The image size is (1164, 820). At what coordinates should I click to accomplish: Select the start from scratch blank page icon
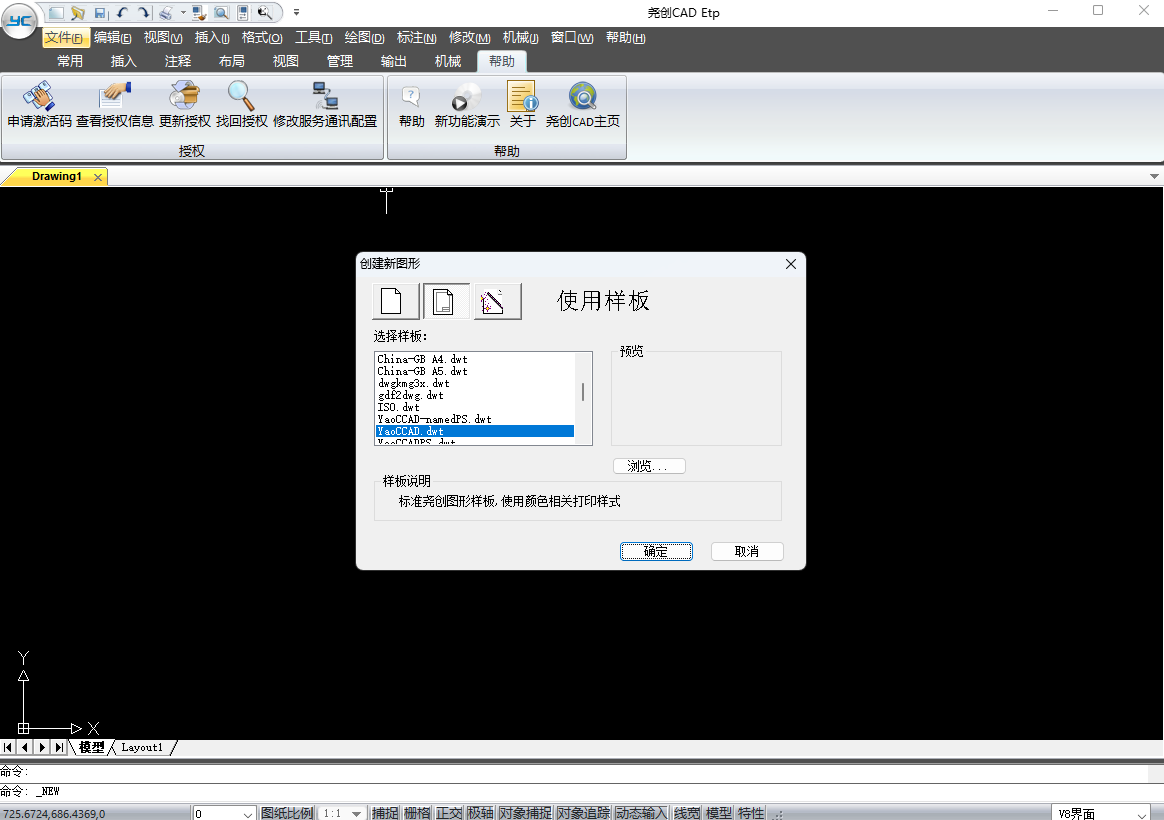(395, 301)
